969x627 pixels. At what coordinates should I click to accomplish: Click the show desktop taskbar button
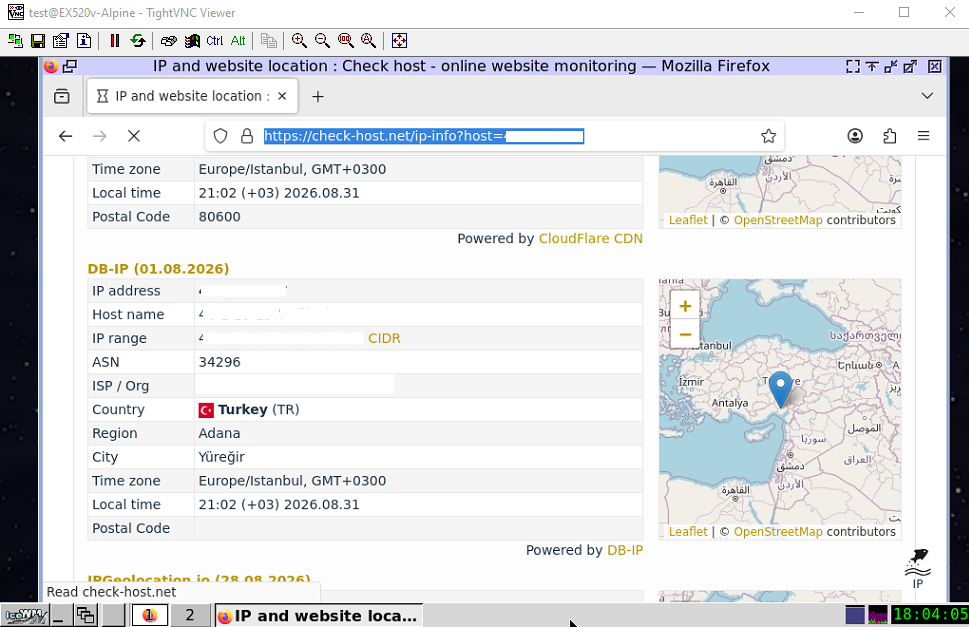pyautogui.click(x=60, y=615)
